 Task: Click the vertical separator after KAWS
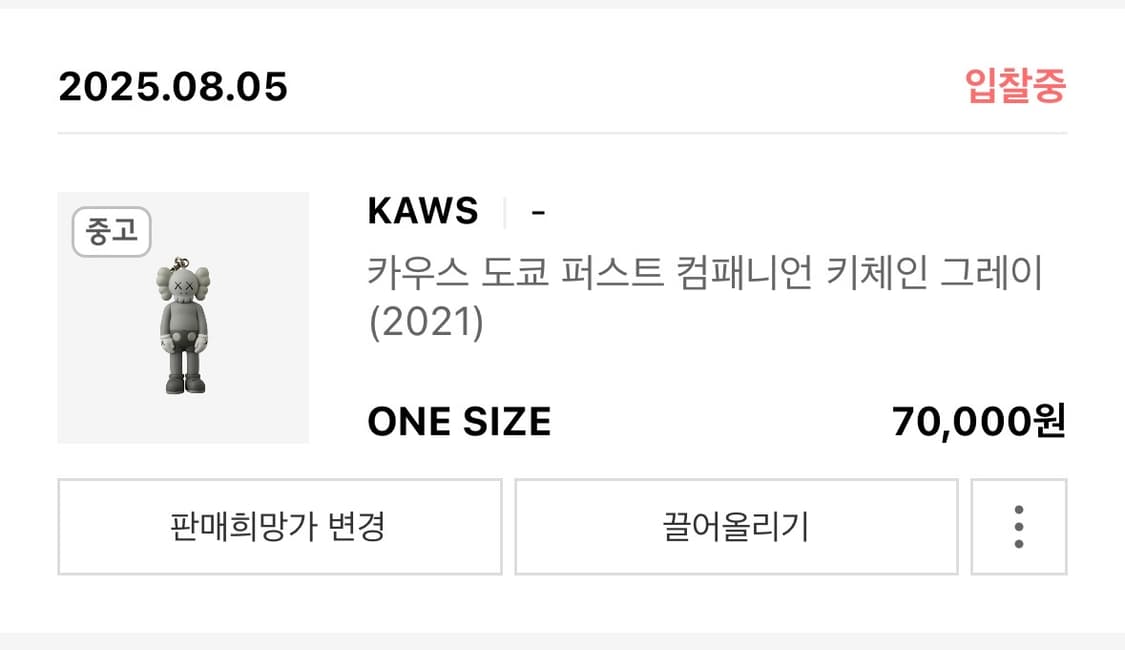tap(505, 212)
